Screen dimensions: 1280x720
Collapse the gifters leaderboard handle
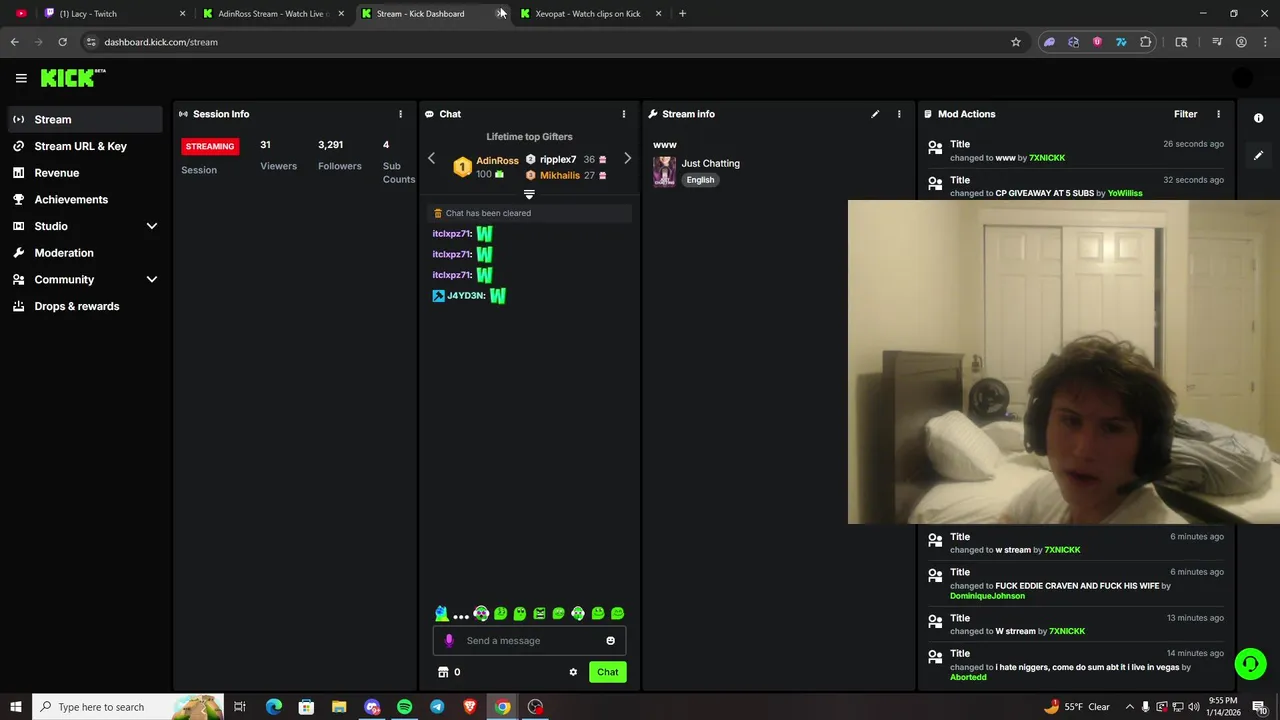529,194
